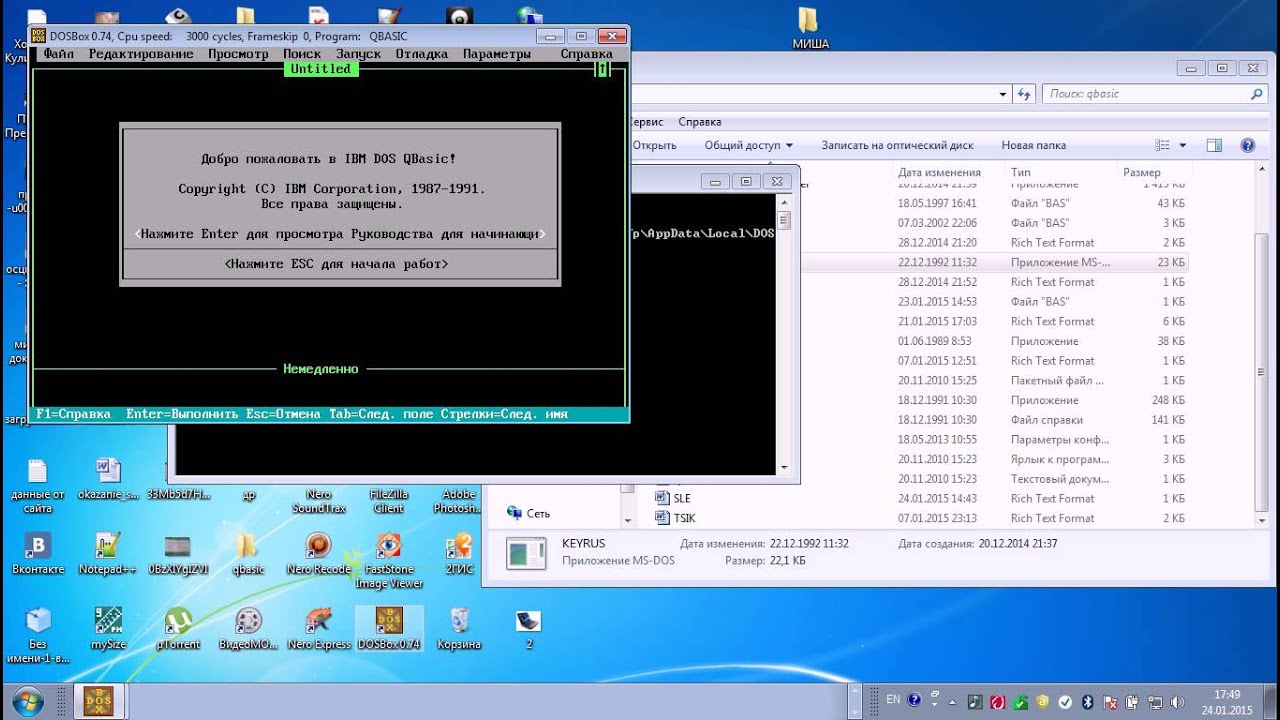
Task: Click the refresh button next to address bar
Action: click(1024, 94)
